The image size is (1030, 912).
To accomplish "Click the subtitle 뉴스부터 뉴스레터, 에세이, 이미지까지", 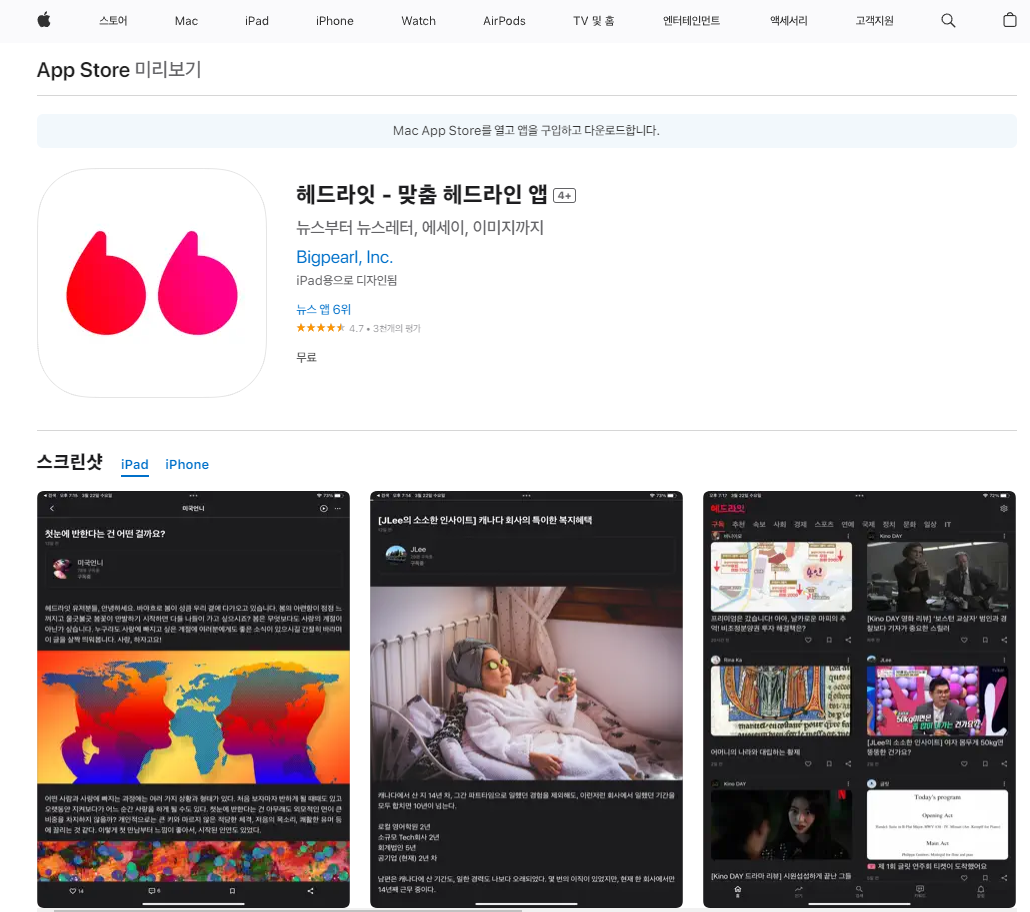I will coord(420,228).
